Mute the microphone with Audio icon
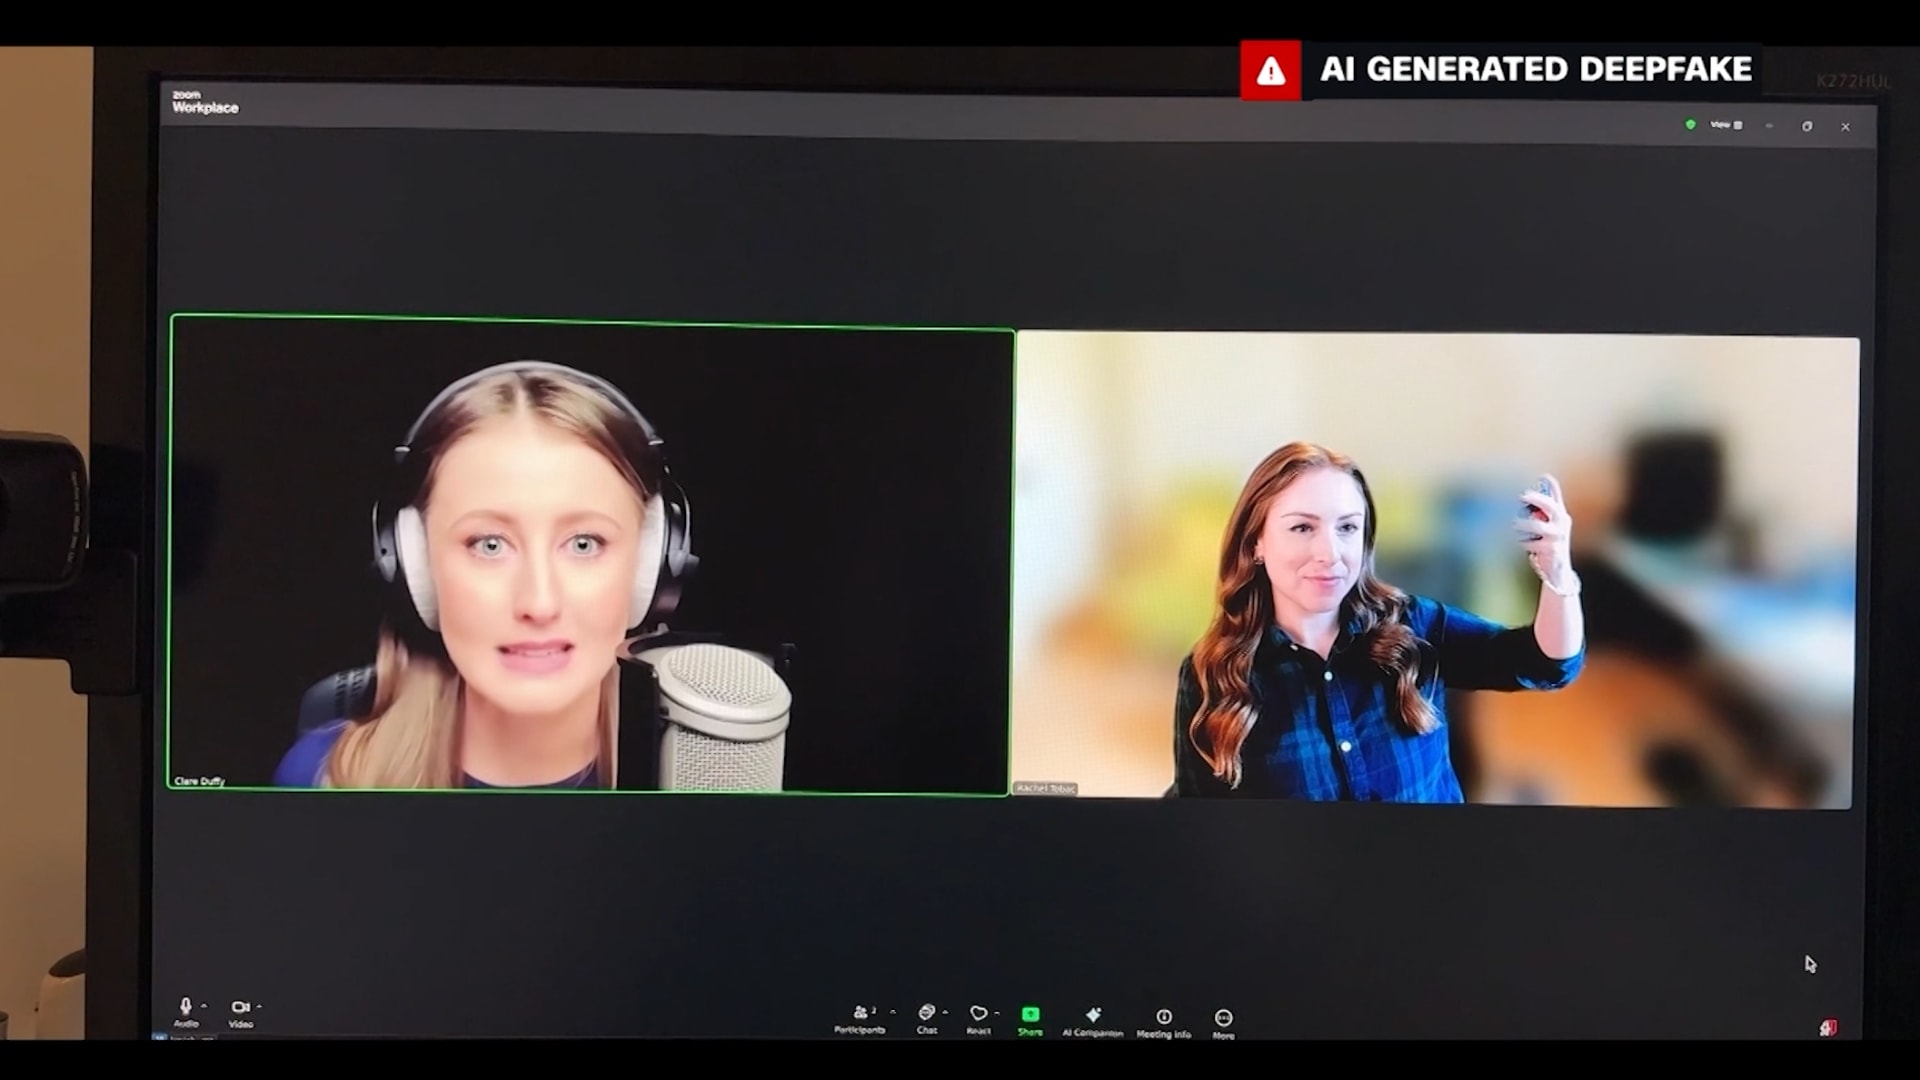The height and width of the screenshot is (1080, 1920). pyautogui.click(x=185, y=1008)
